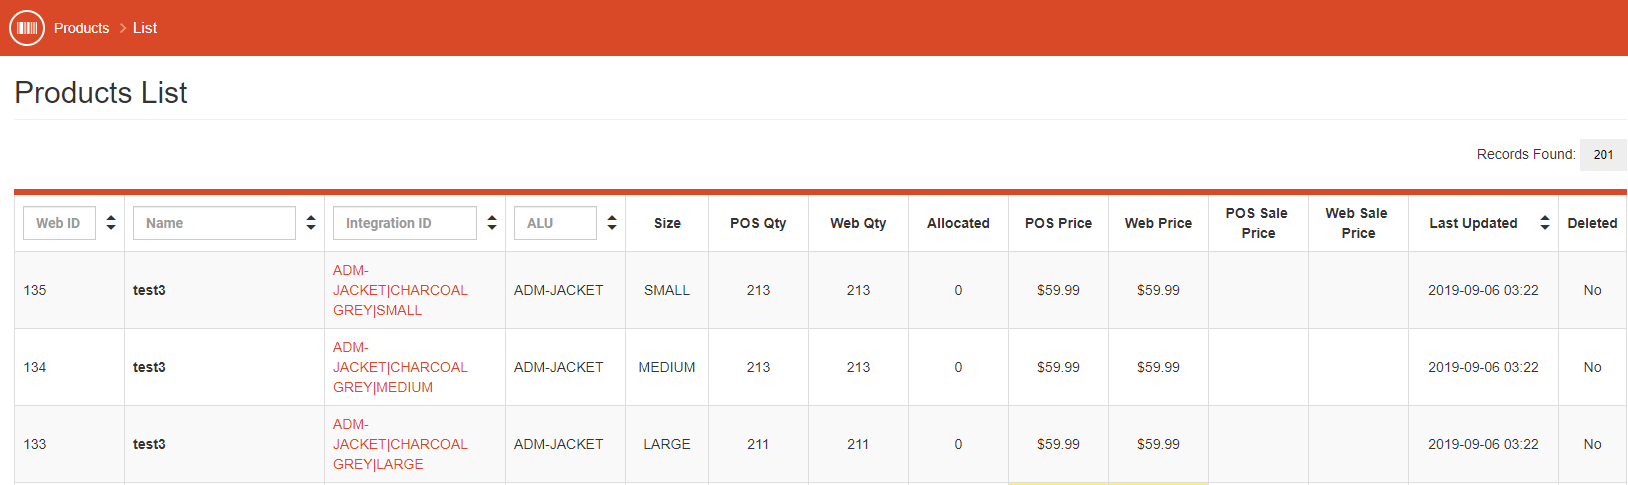Viewport: 1628px width, 485px height.
Task: Click POS Qty 211 in row 133
Action: pyautogui.click(x=758, y=444)
